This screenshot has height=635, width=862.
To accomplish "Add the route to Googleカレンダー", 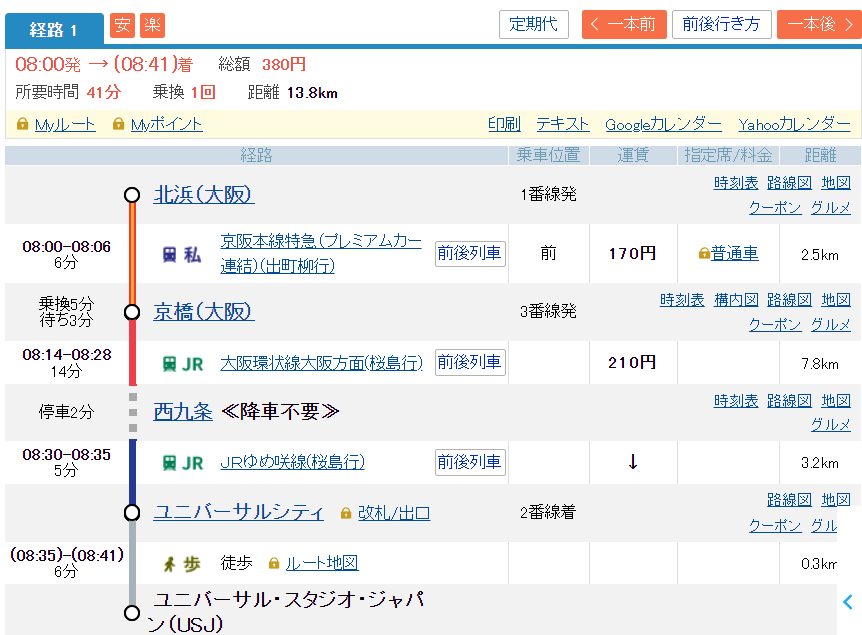I will 663,124.
